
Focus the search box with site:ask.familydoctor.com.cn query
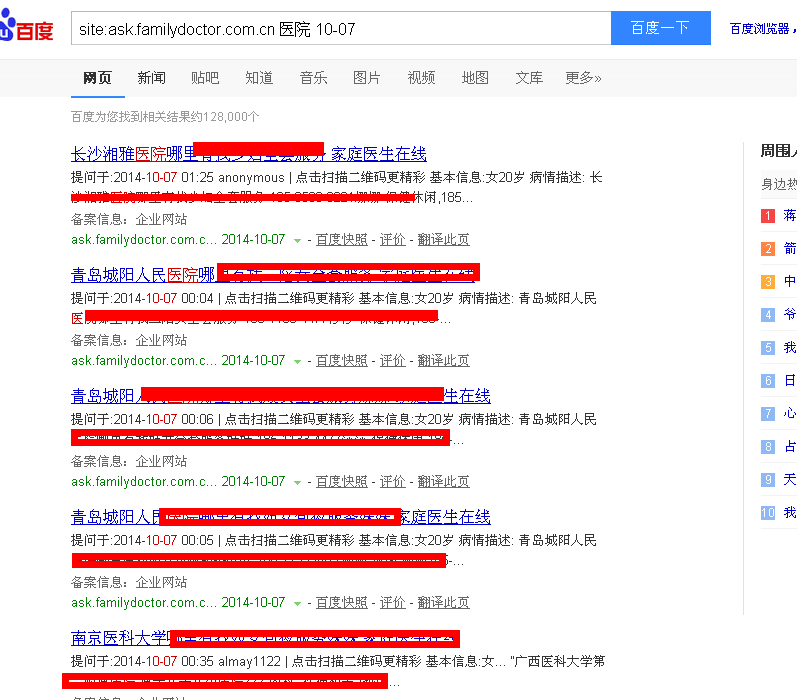coord(341,28)
